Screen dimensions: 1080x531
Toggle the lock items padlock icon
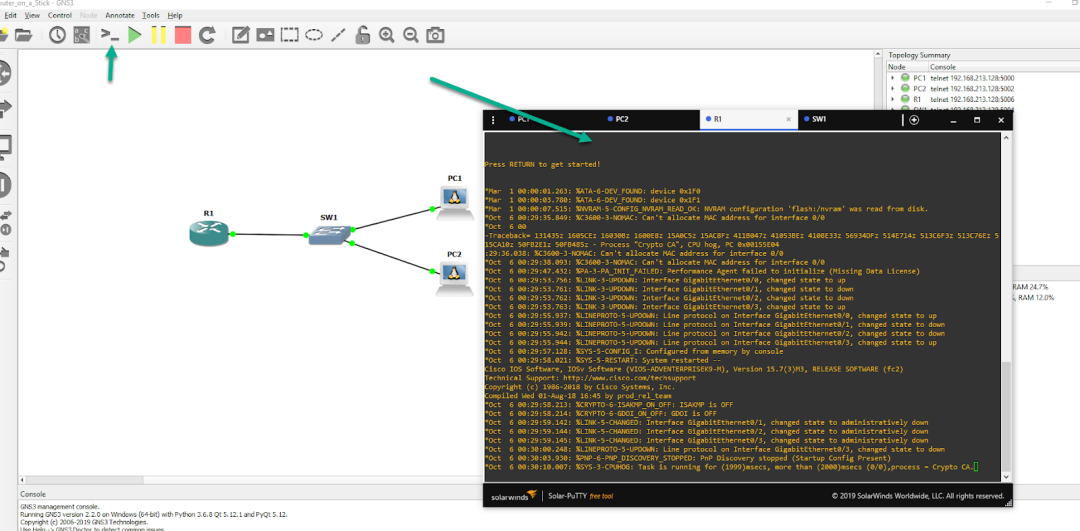(x=362, y=35)
